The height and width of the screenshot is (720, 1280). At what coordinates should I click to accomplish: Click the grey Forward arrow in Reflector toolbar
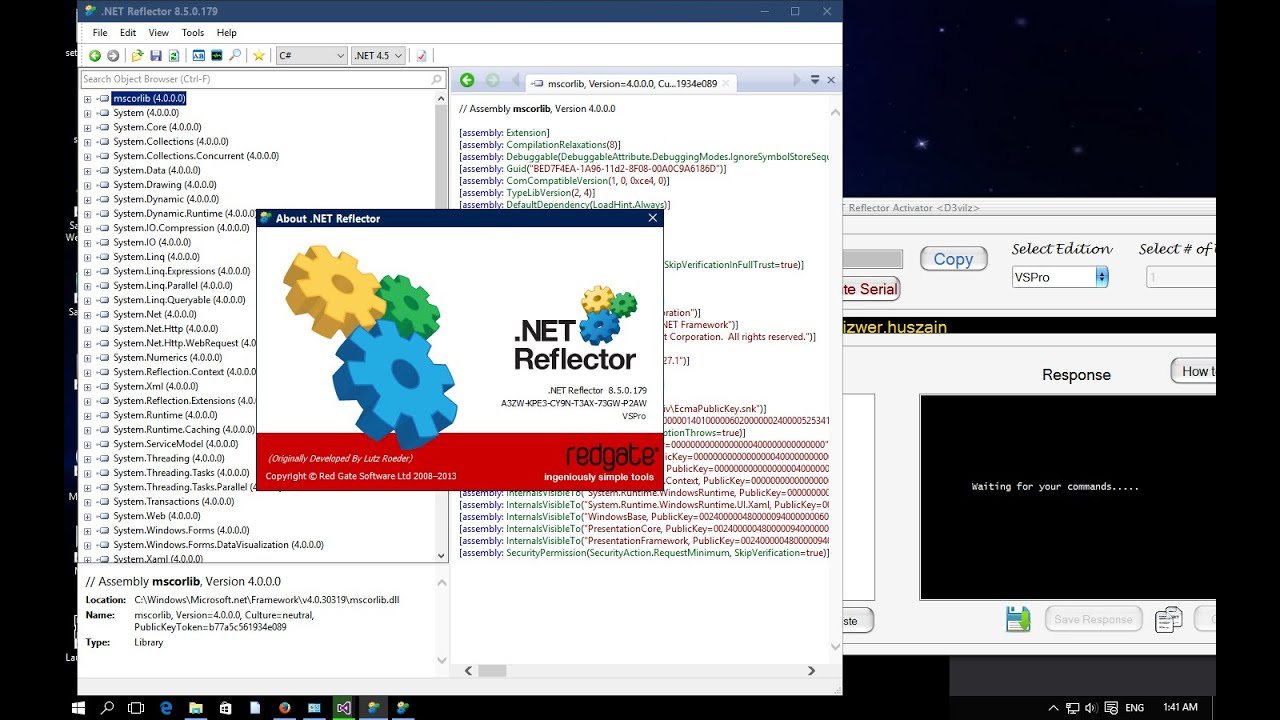(x=113, y=56)
